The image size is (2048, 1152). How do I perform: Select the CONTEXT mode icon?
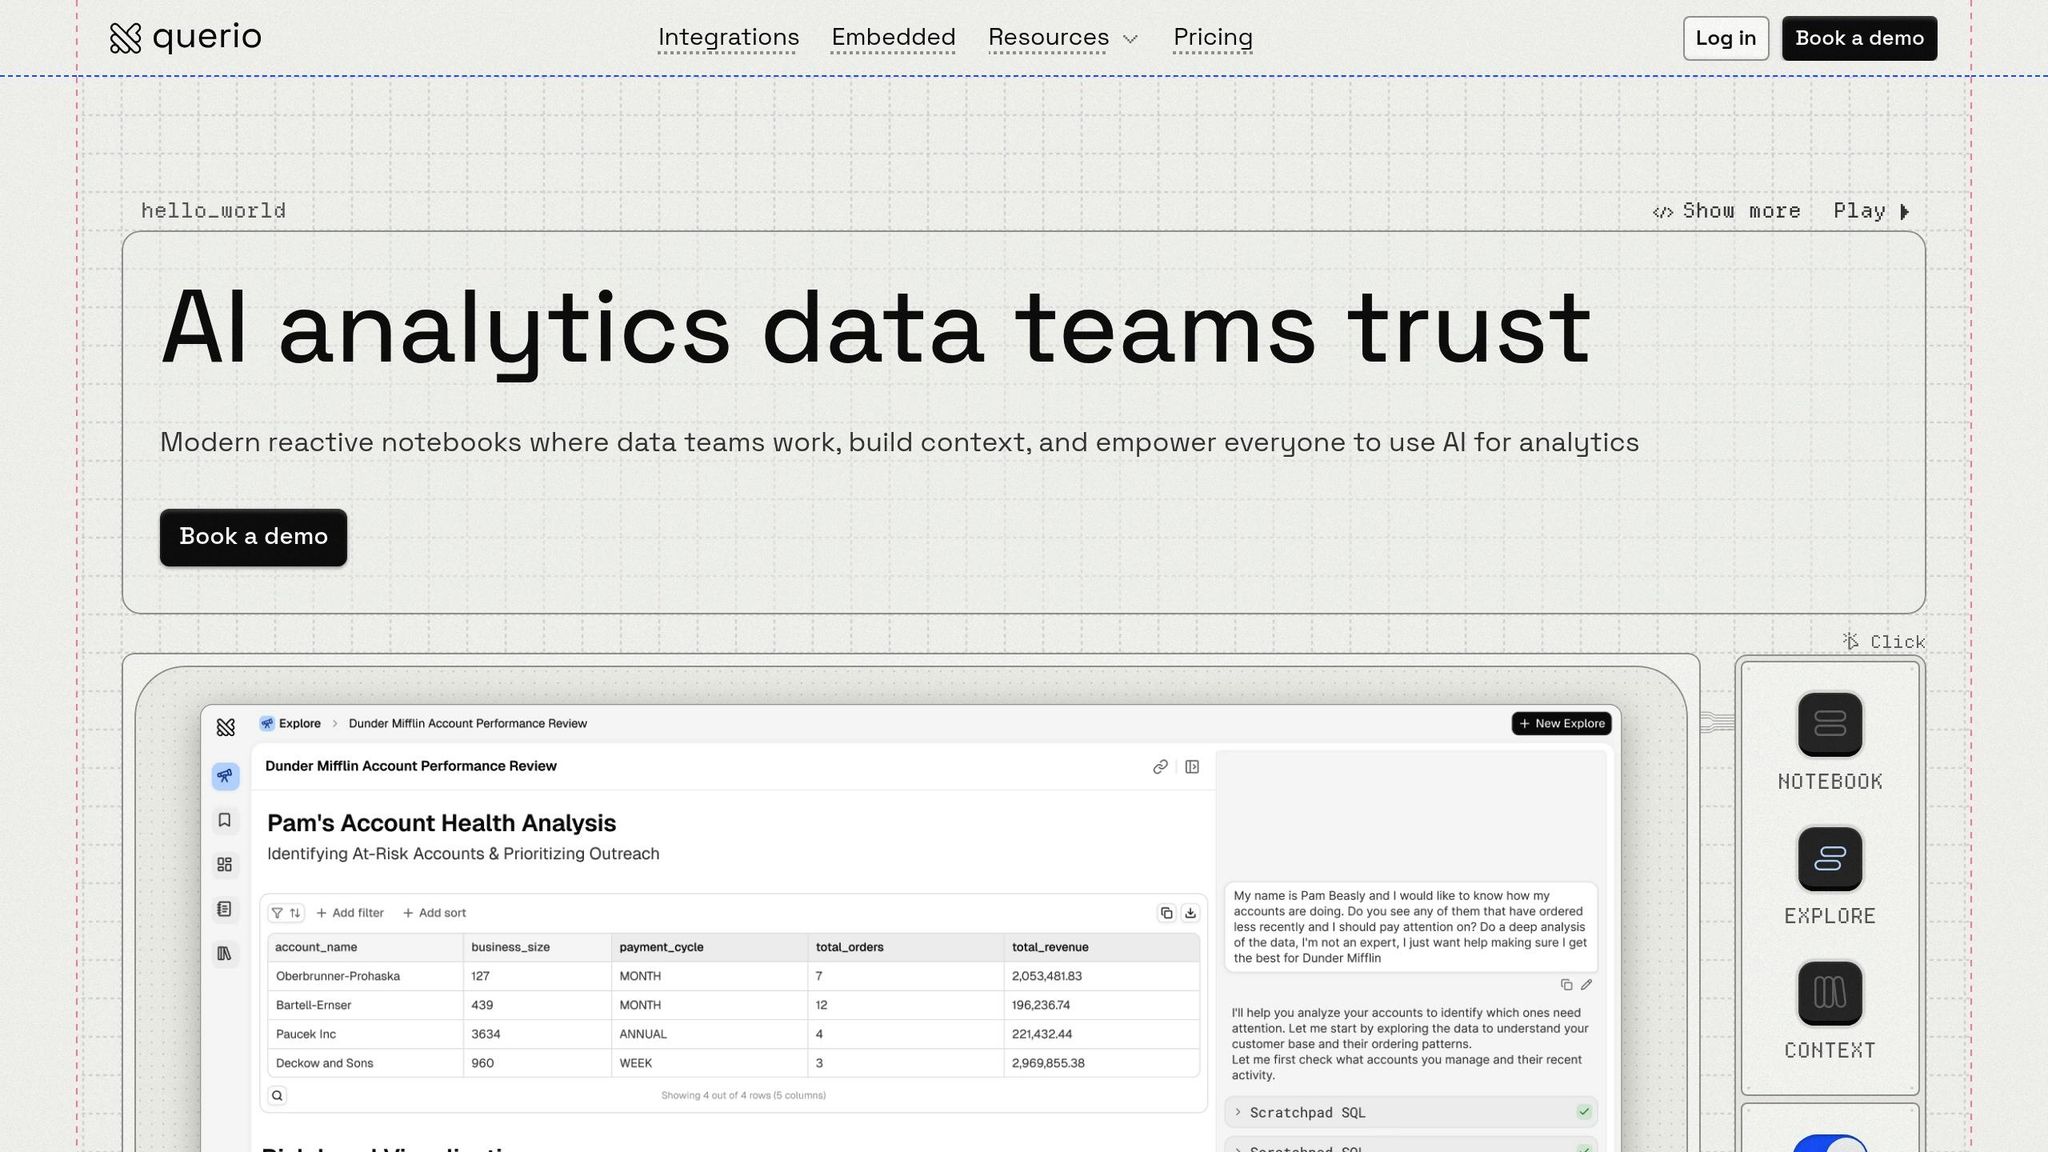(x=1829, y=993)
